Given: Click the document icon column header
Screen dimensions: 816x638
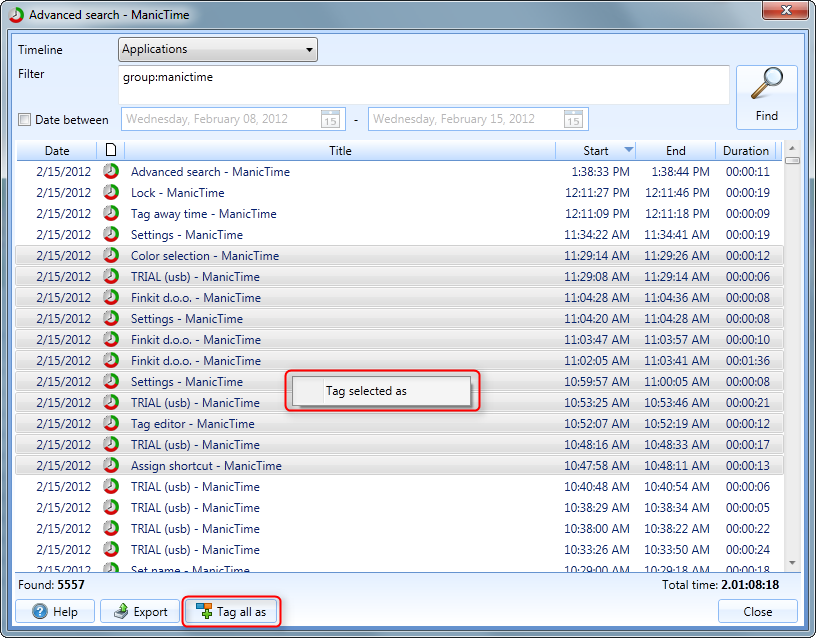Looking at the screenshot, I should (111, 150).
